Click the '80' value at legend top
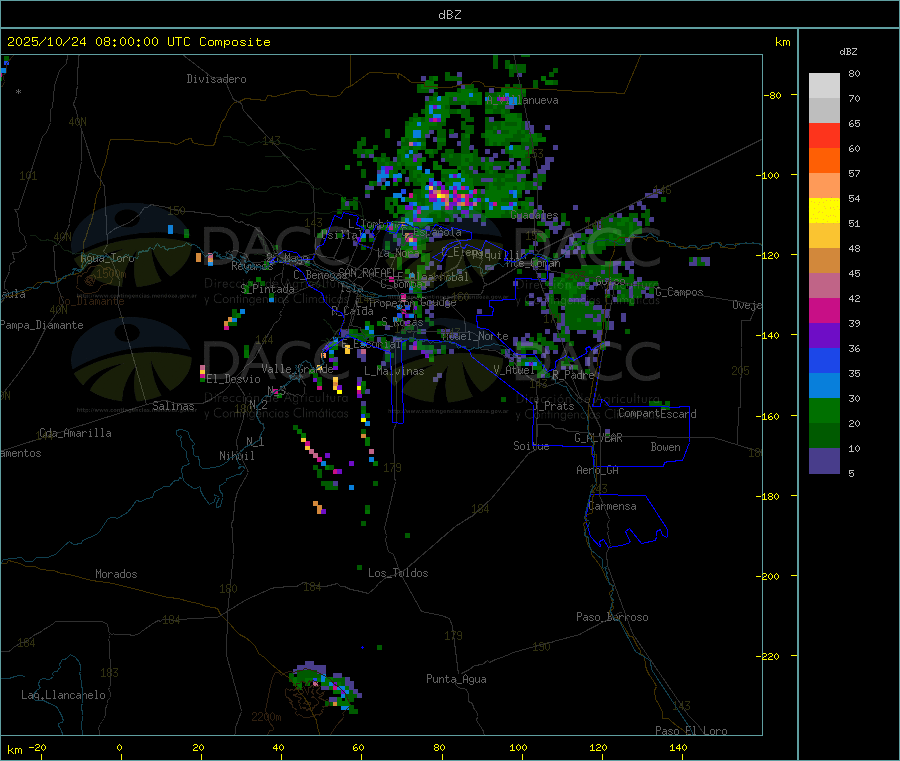 pyautogui.click(x=854, y=73)
